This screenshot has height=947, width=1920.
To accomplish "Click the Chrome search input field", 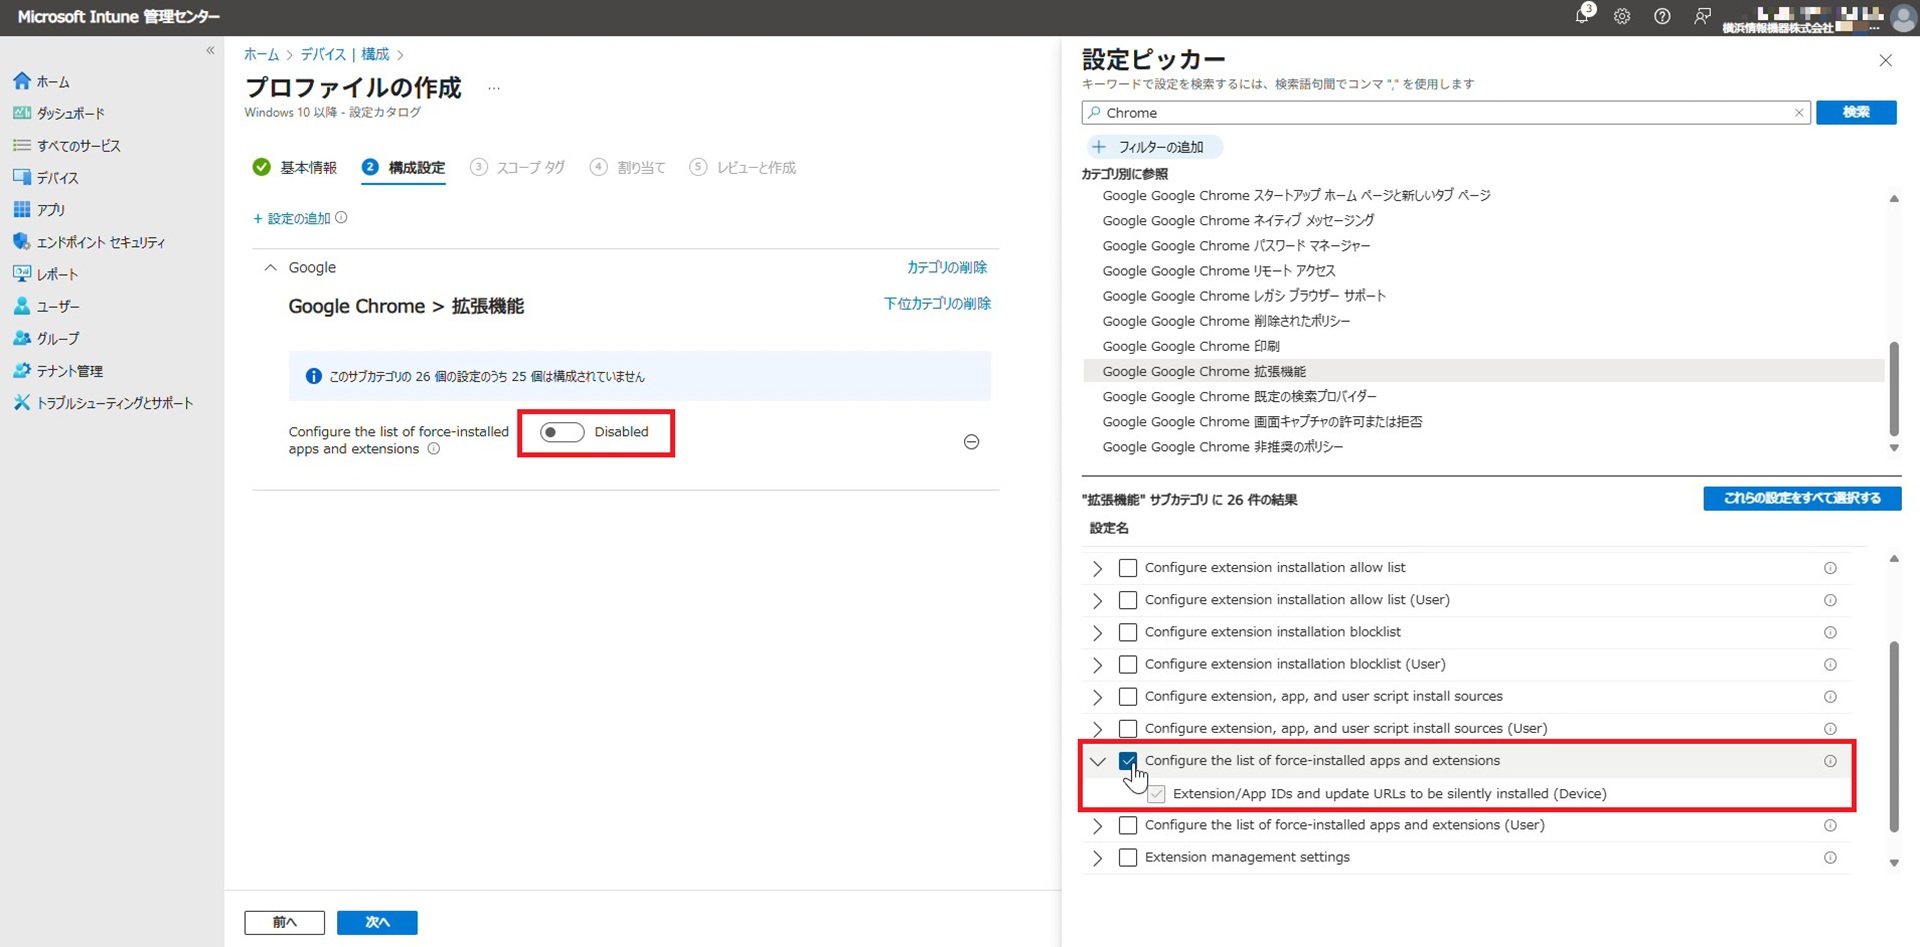I will tap(1440, 113).
